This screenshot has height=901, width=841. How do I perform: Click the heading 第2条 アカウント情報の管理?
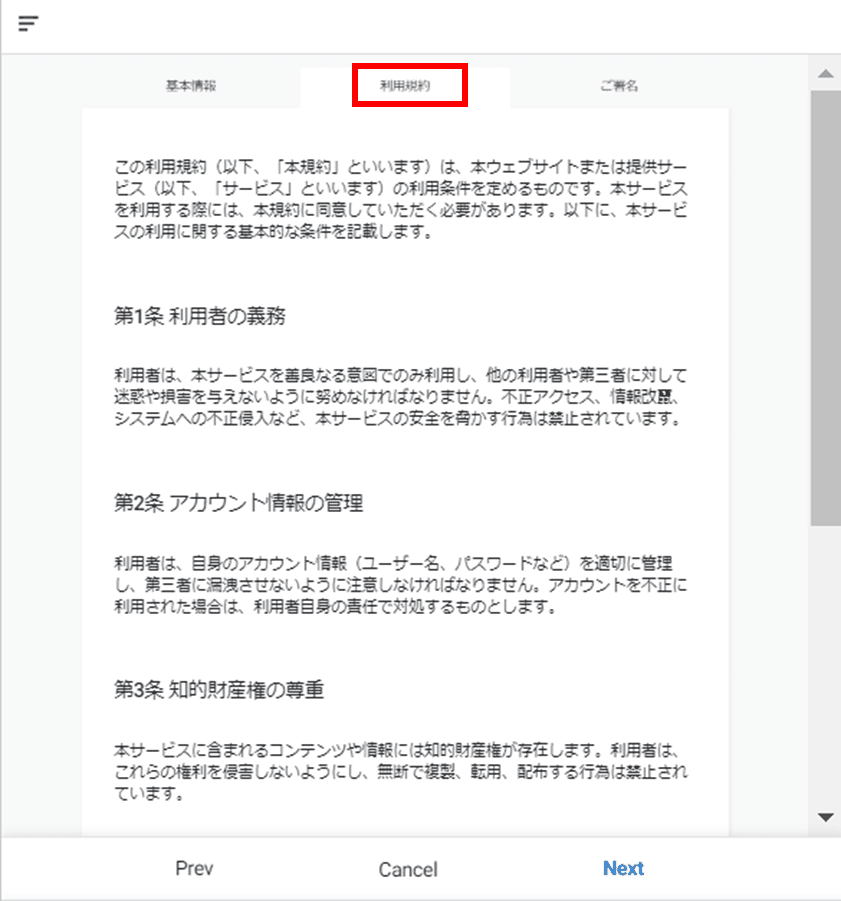click(238, 503)
